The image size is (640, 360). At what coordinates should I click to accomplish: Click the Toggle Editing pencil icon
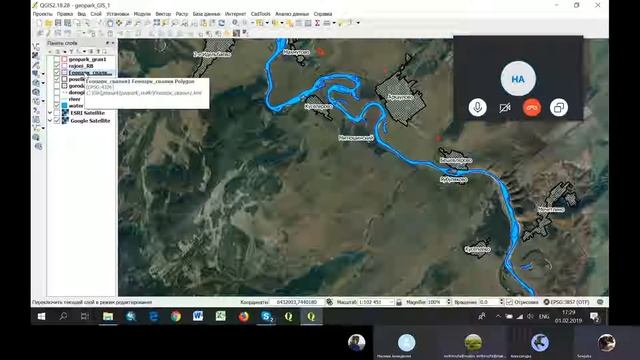[48, 33]
